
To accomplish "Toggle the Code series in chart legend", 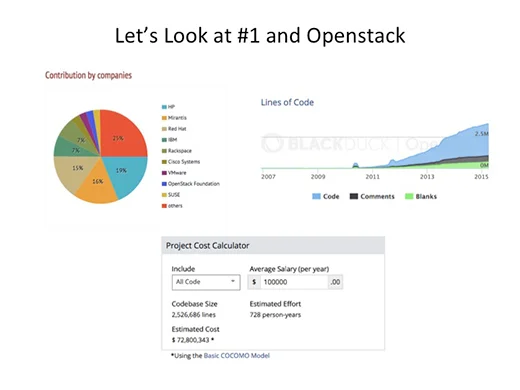I will click(326, 197).
